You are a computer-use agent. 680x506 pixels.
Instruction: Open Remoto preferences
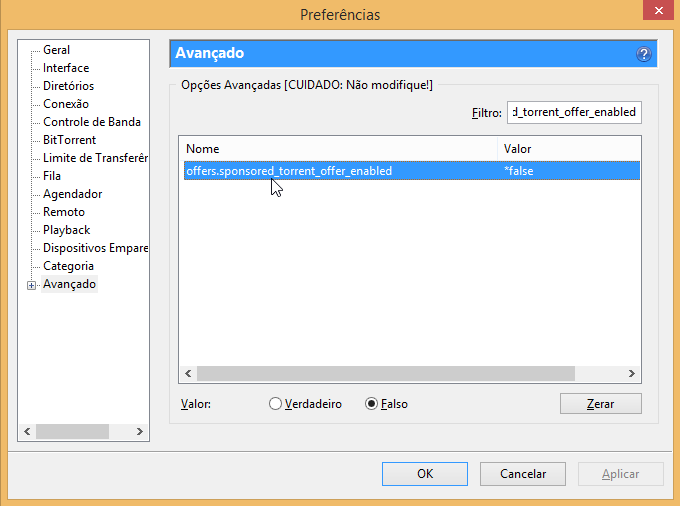click(64, 212)
